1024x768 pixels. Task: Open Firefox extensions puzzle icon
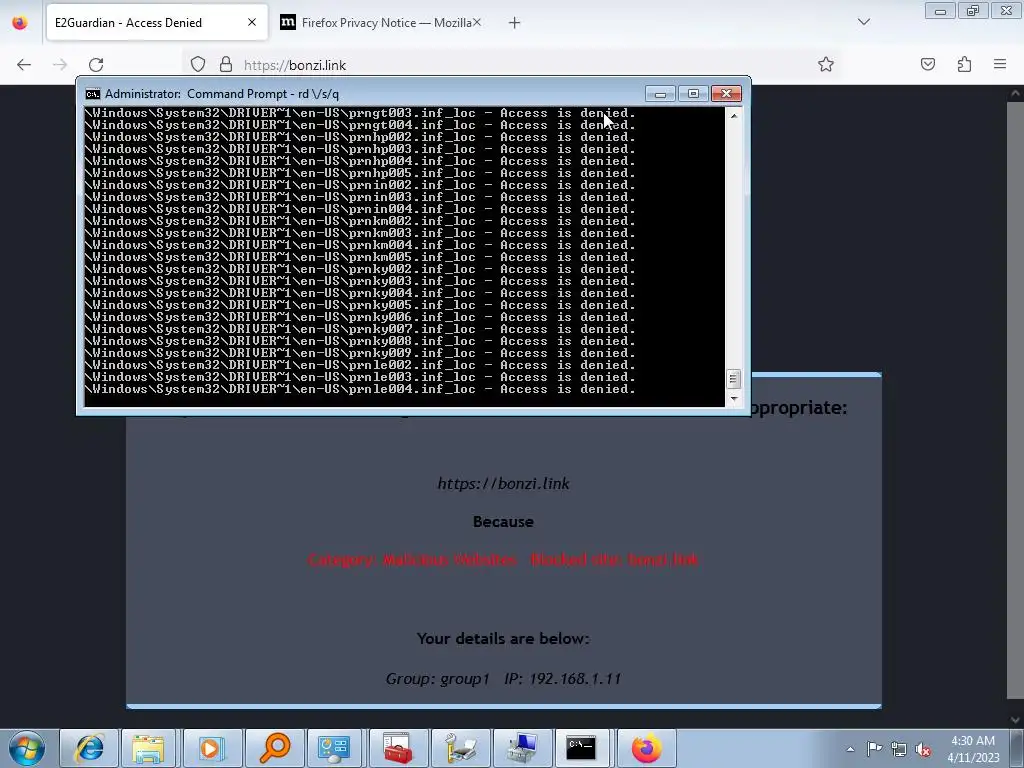964,64
